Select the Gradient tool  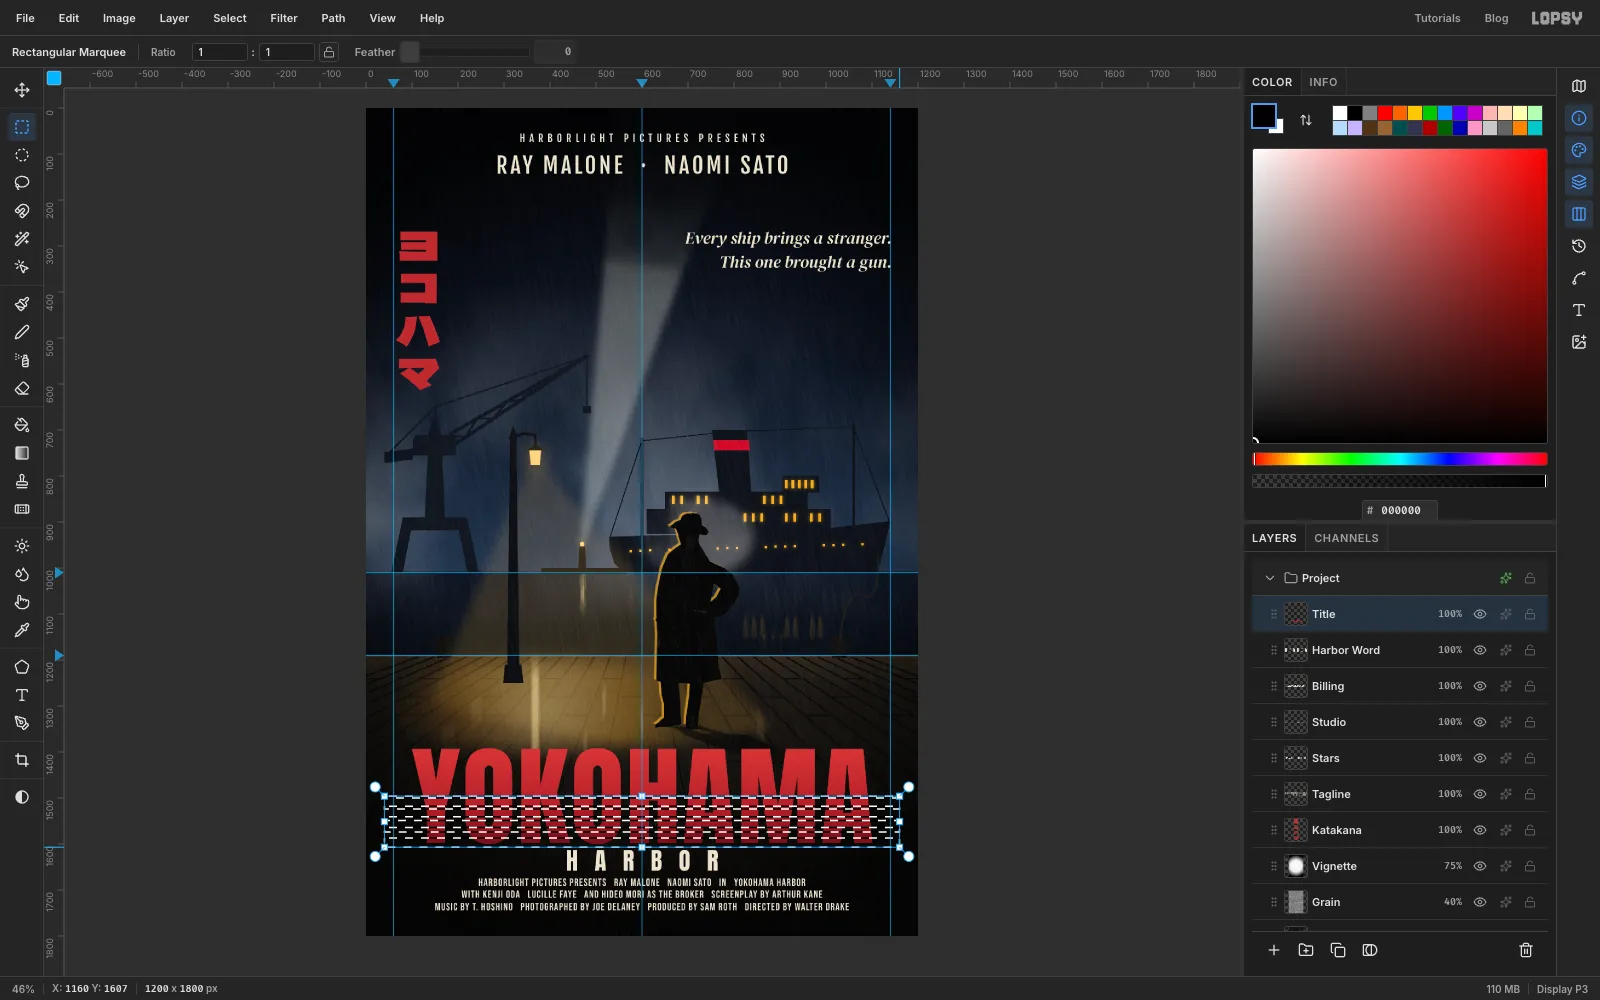click(22, 453)
